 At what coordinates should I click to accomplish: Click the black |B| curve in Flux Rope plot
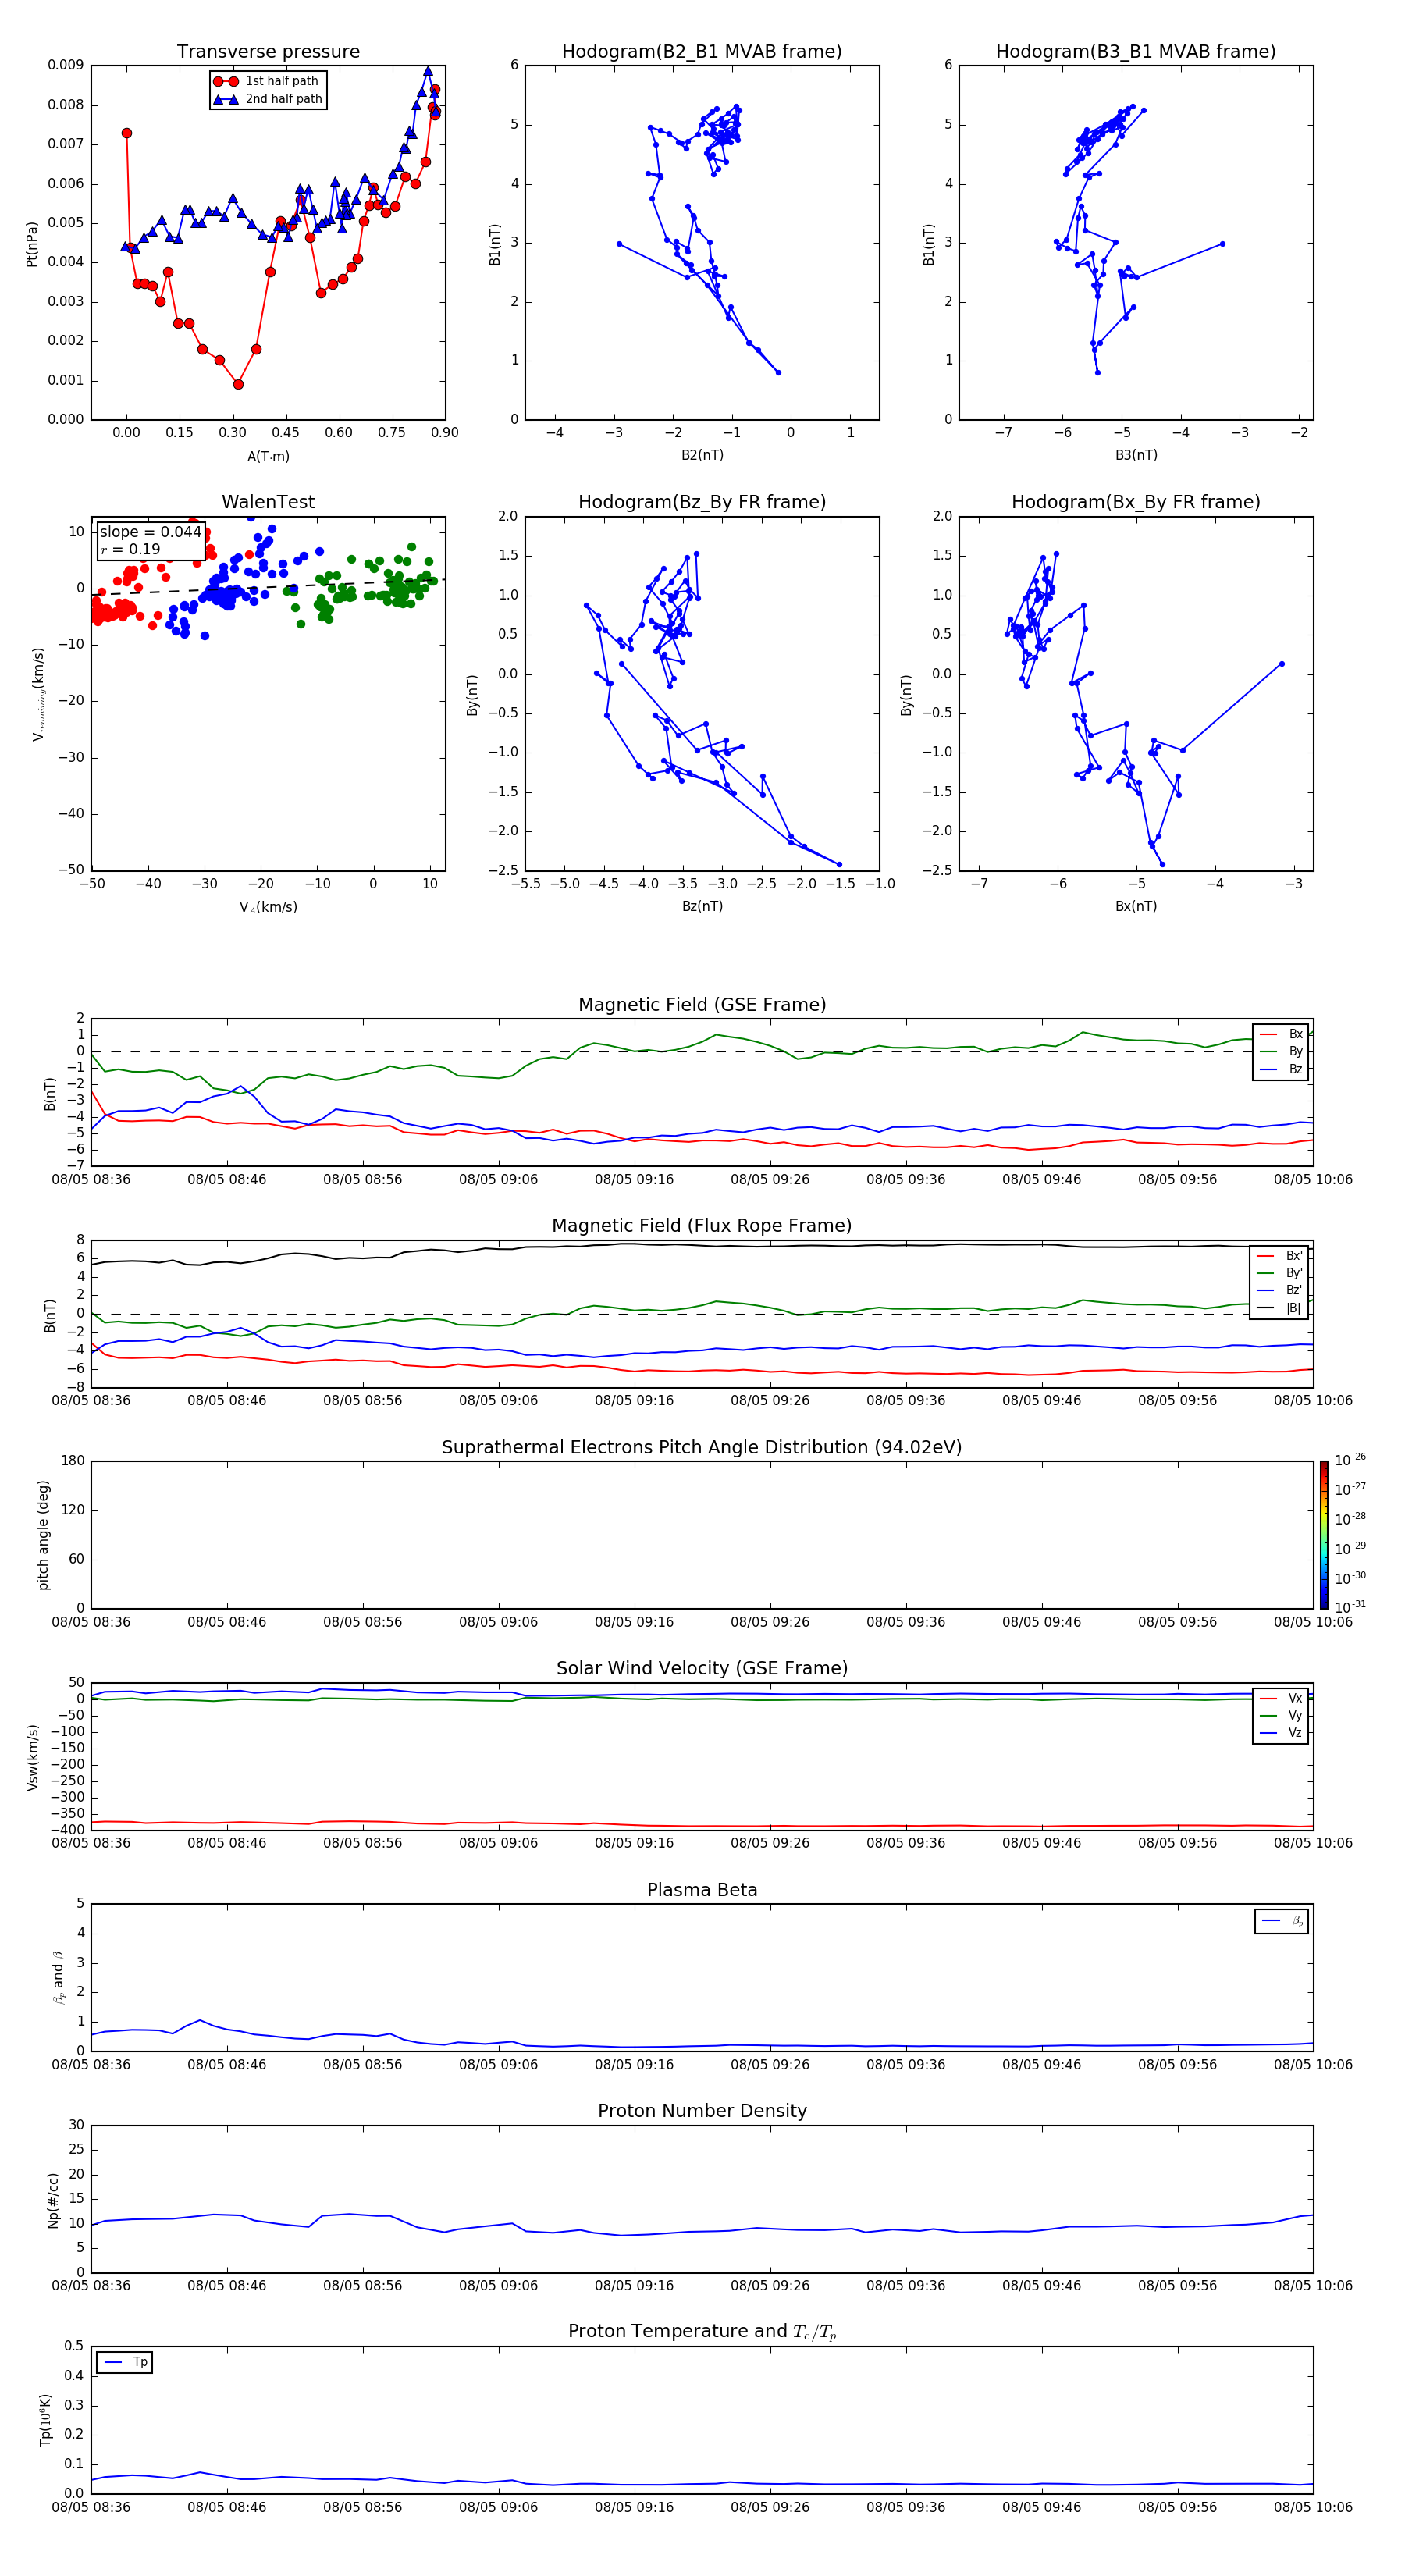pos(702,1246)
